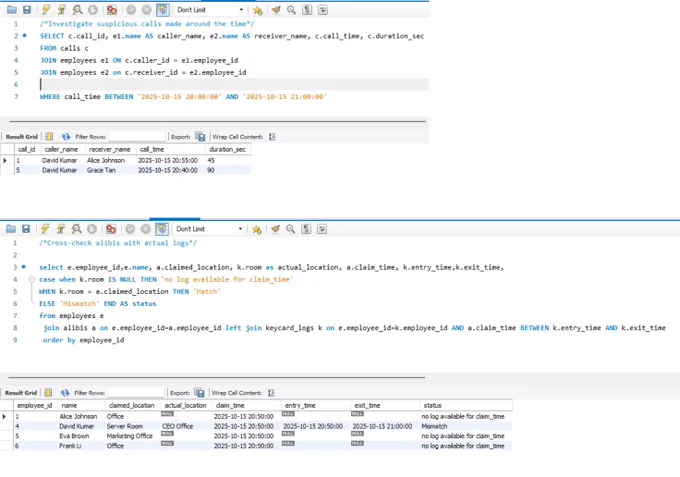Screen dimensions: 680x477
Task: Select the CEO Office actual_location cell
Action: [x=186, y=426]
